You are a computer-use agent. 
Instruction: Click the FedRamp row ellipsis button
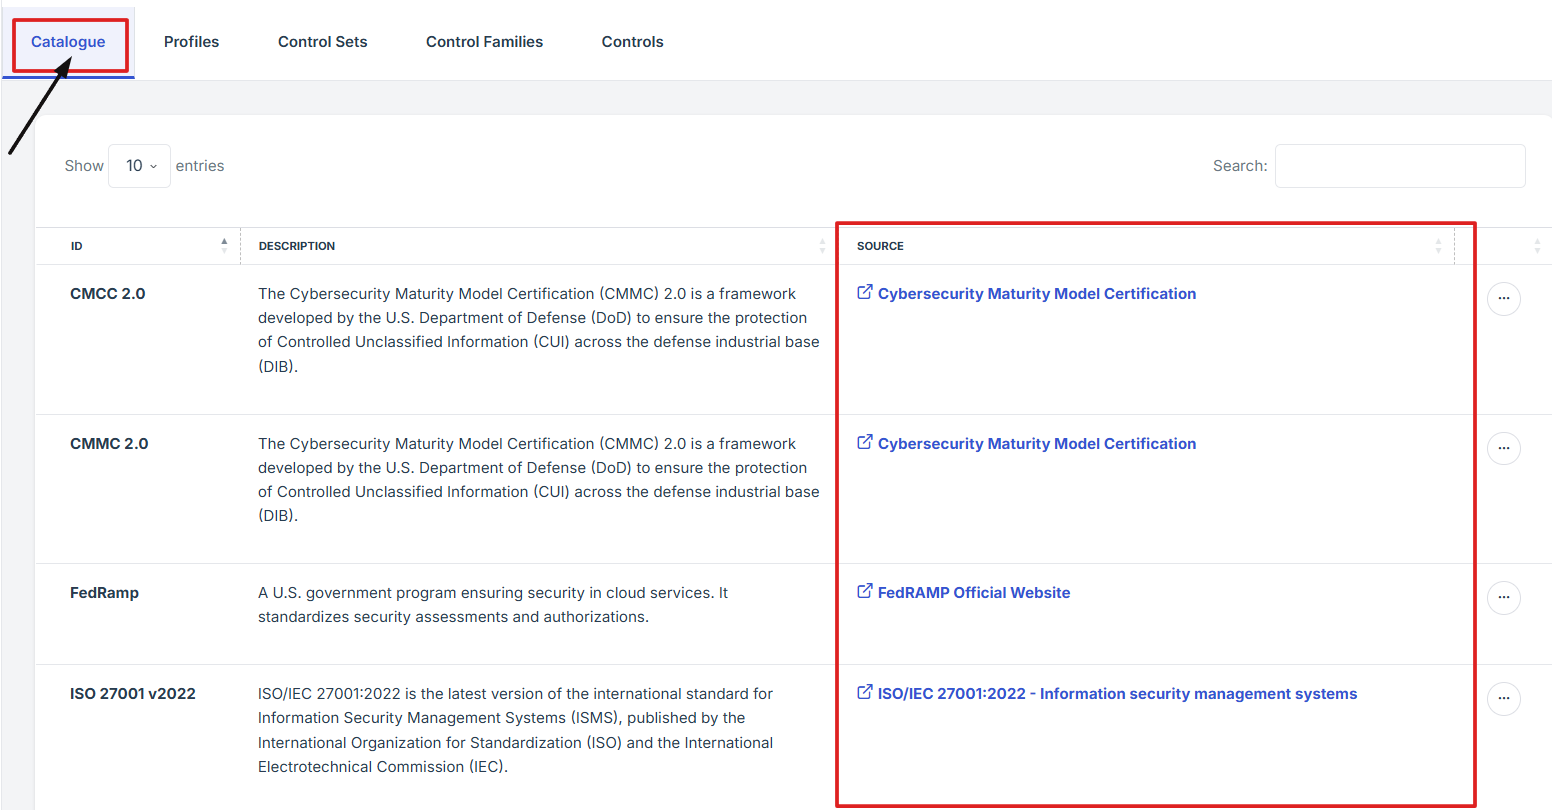pos(1503,598)
